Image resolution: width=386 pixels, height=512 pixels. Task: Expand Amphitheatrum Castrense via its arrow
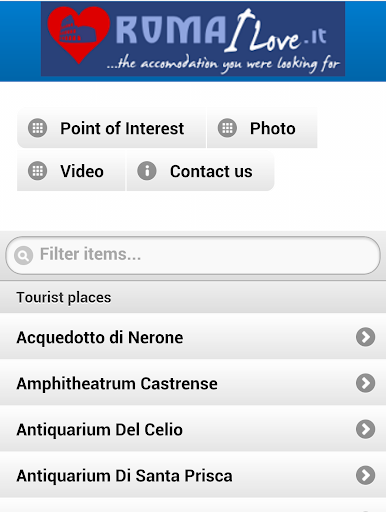(365, 383)
